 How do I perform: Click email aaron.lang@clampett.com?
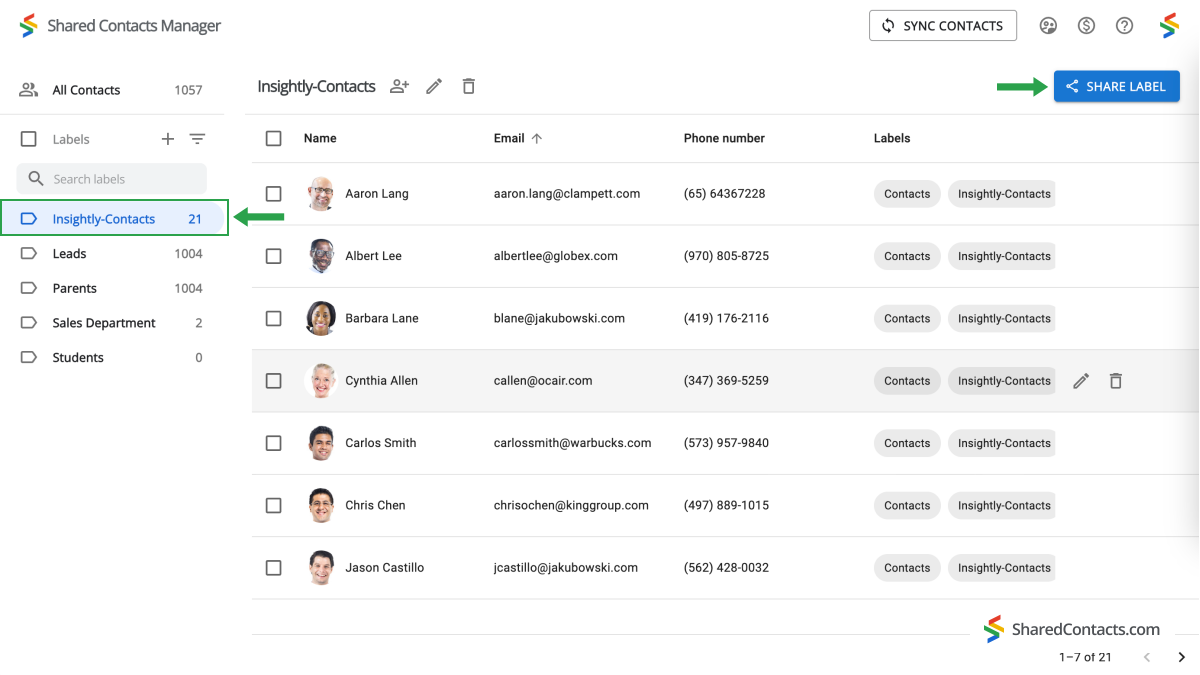click(567, 194)
